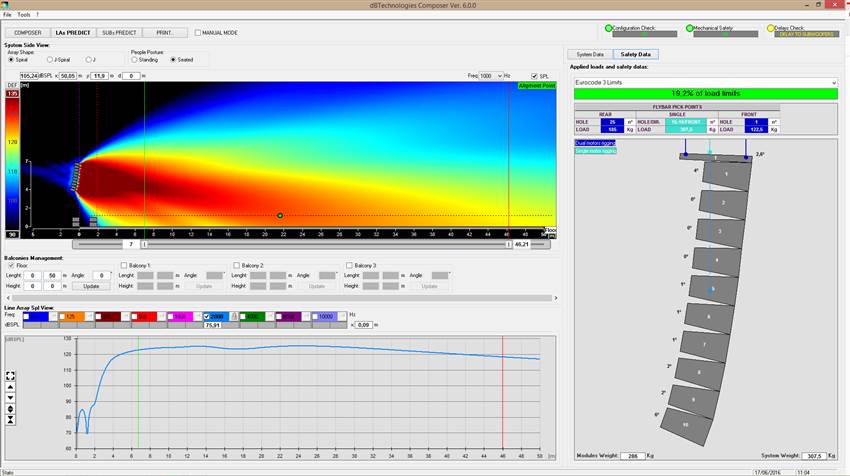850x476 pixels.
Task: Open the File menu
Action: tap(7, 15)
